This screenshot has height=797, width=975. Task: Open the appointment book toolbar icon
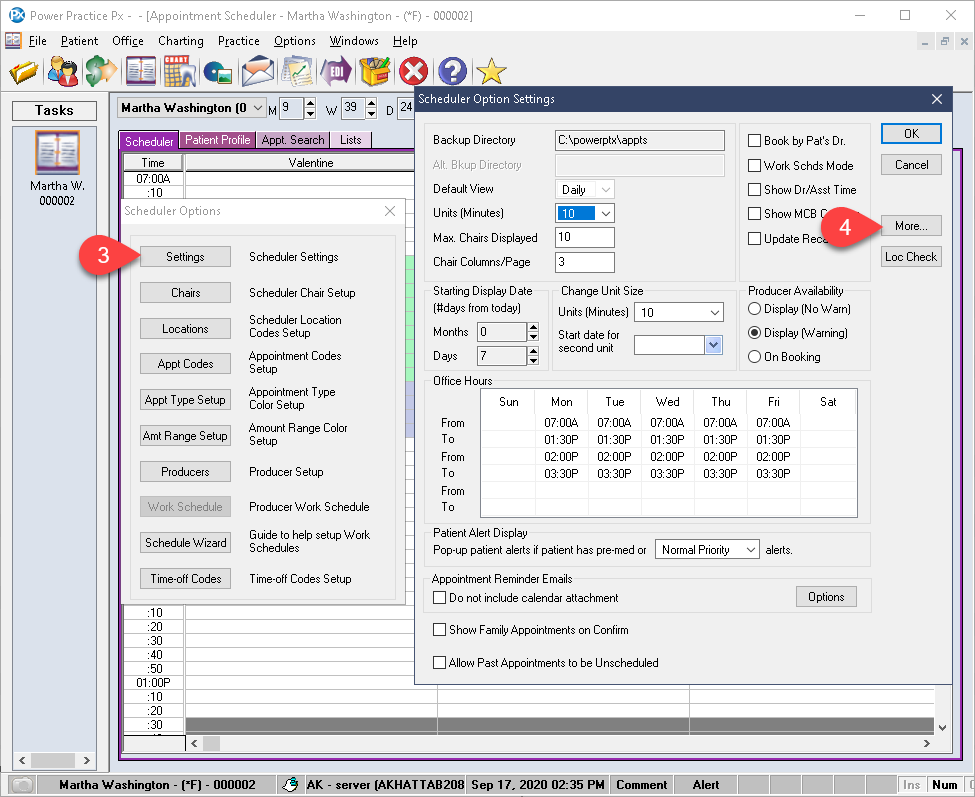(141, 71)
